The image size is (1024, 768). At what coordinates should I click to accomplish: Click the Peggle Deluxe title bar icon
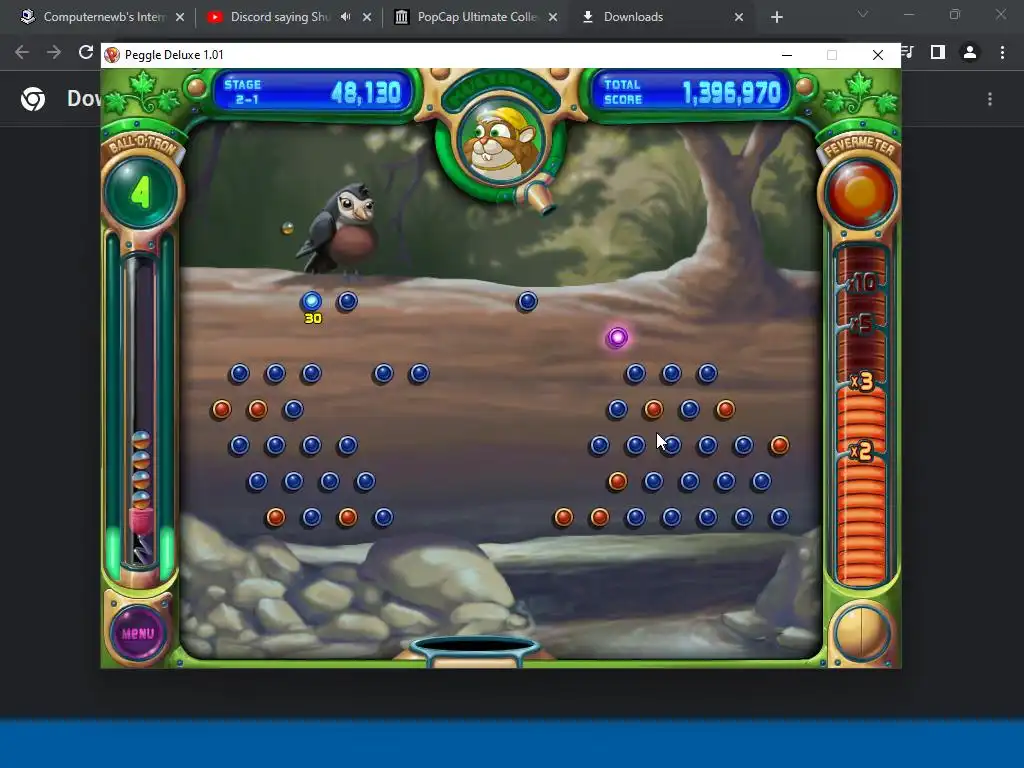(x=112, y=55)
